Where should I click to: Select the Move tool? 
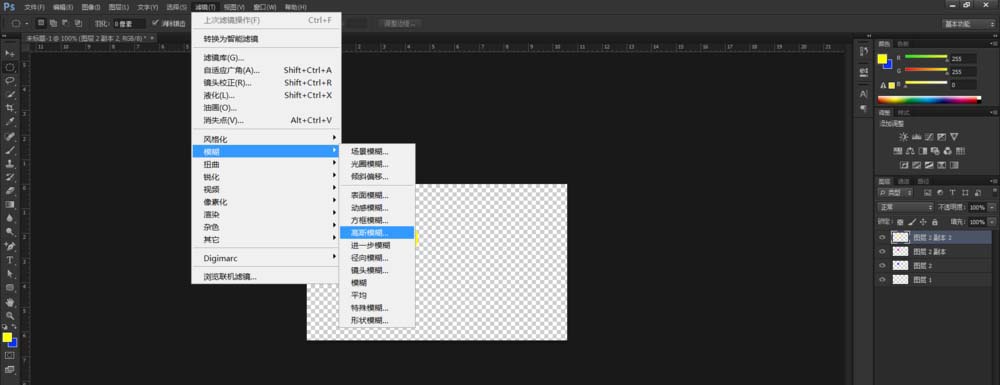tap(10, 54)
